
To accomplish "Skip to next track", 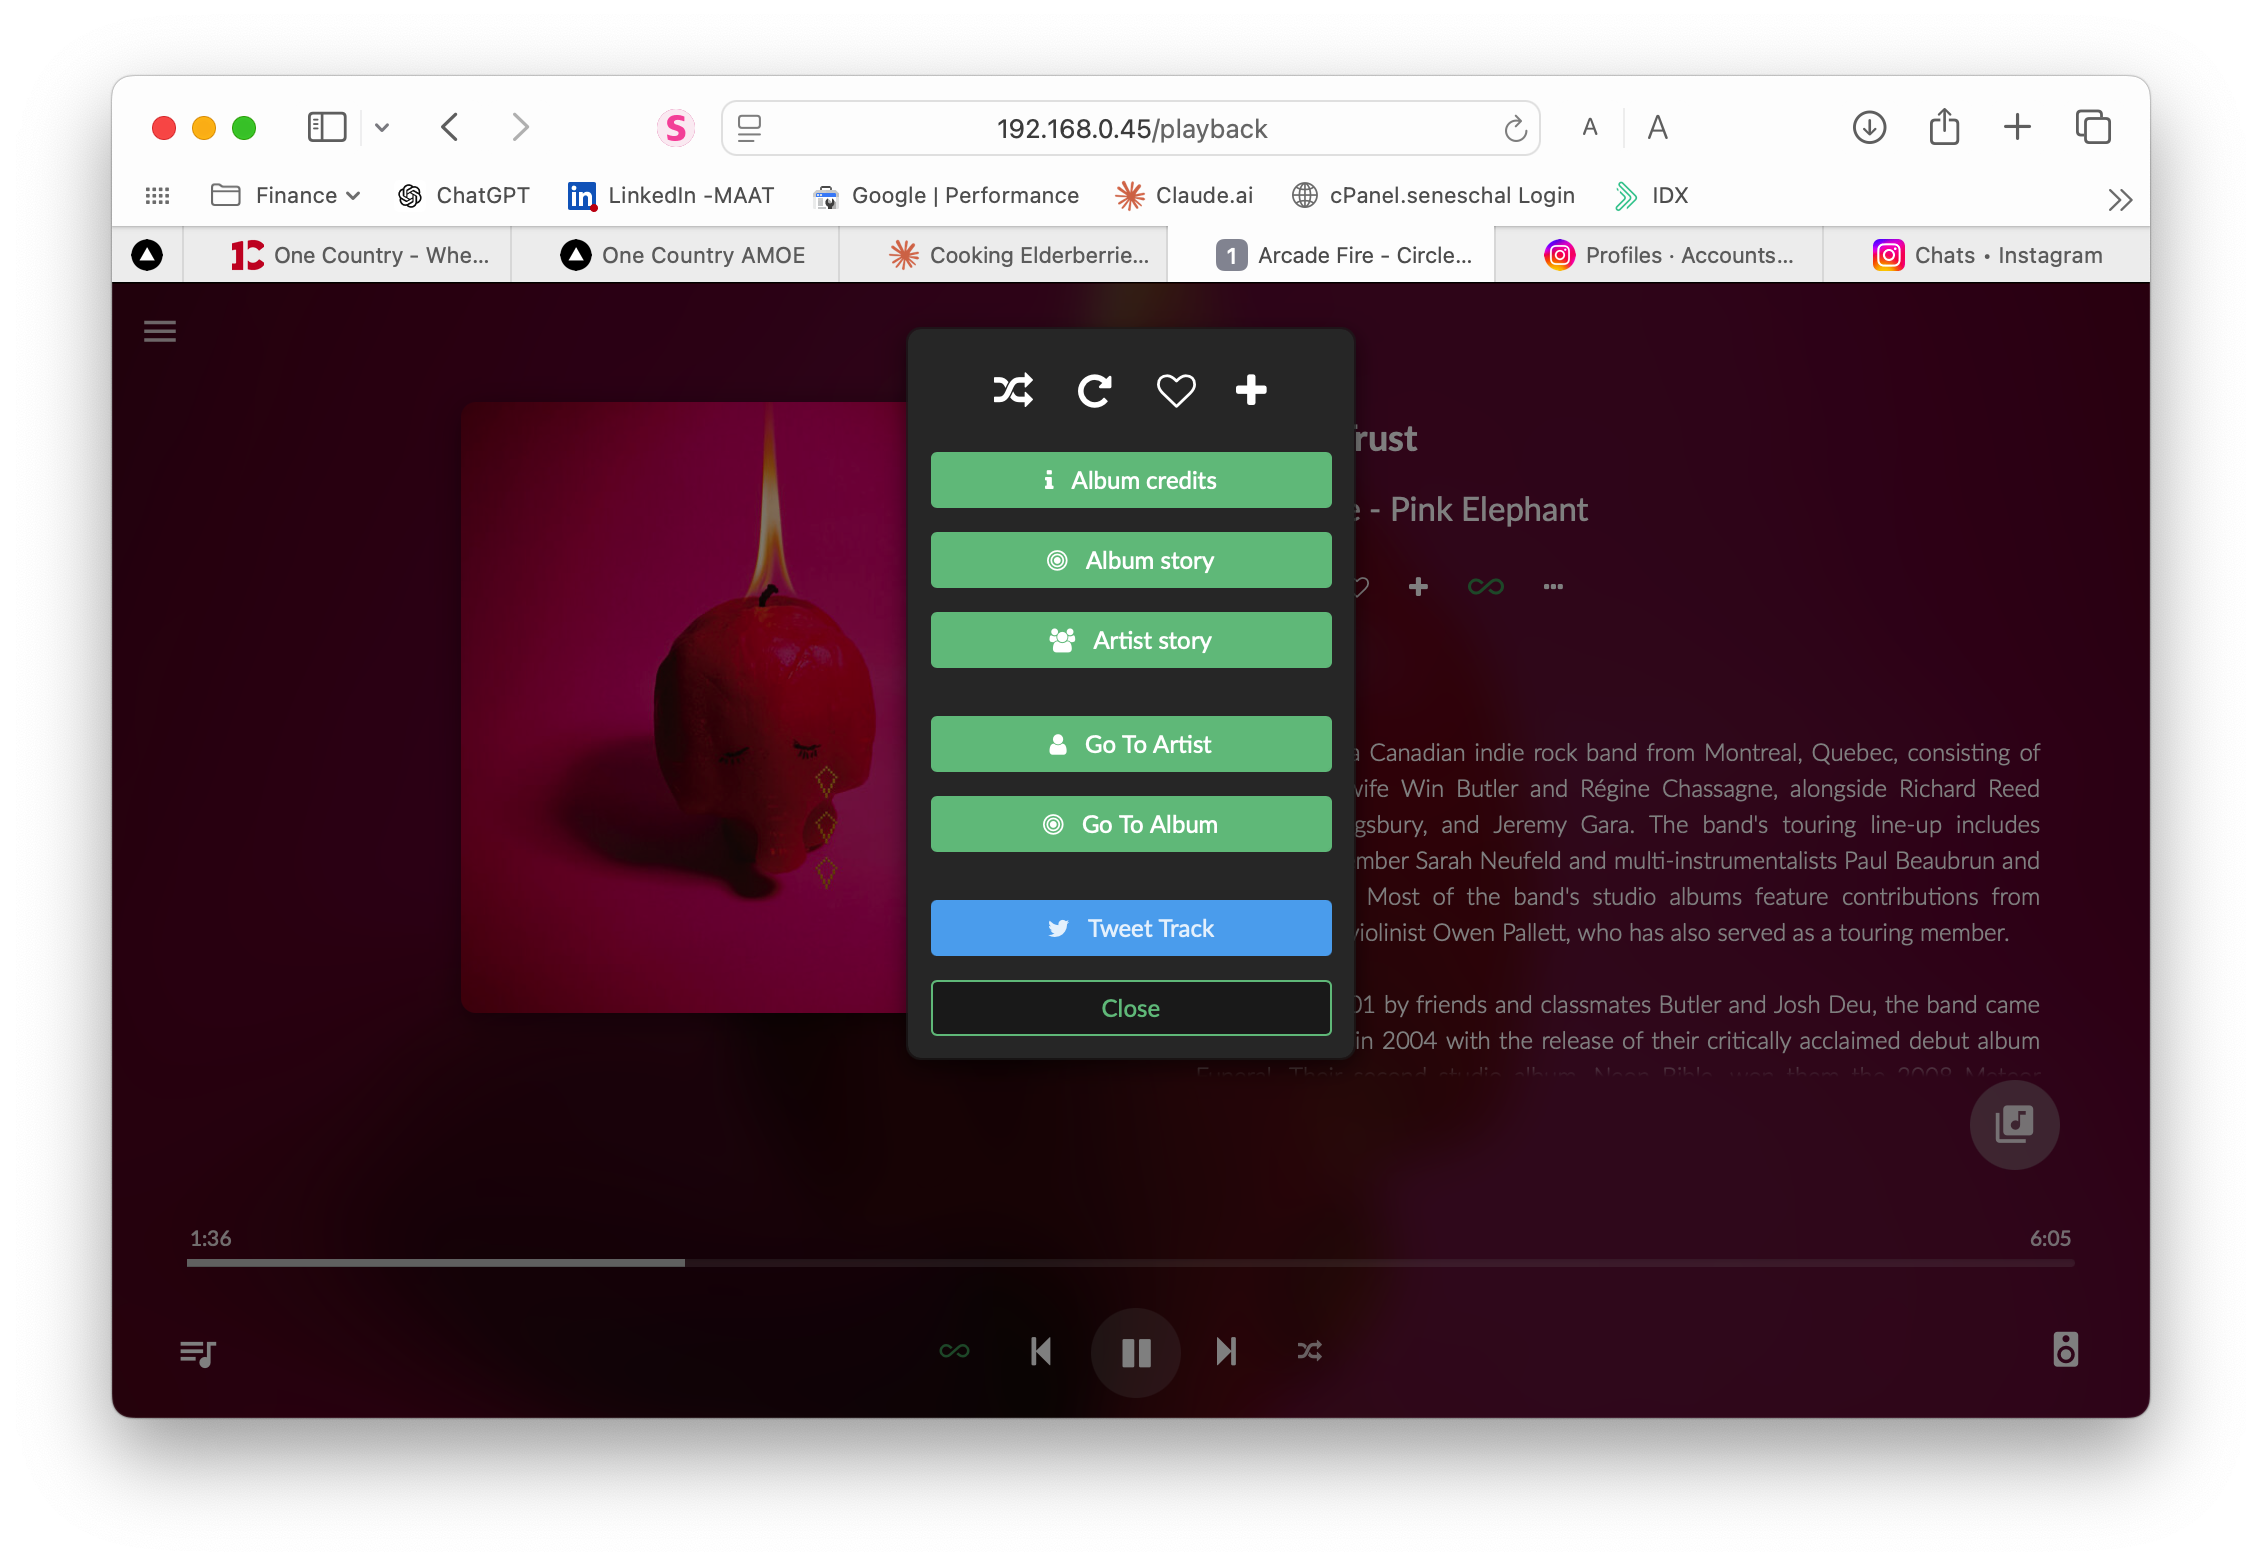I will point(1226,1352).
